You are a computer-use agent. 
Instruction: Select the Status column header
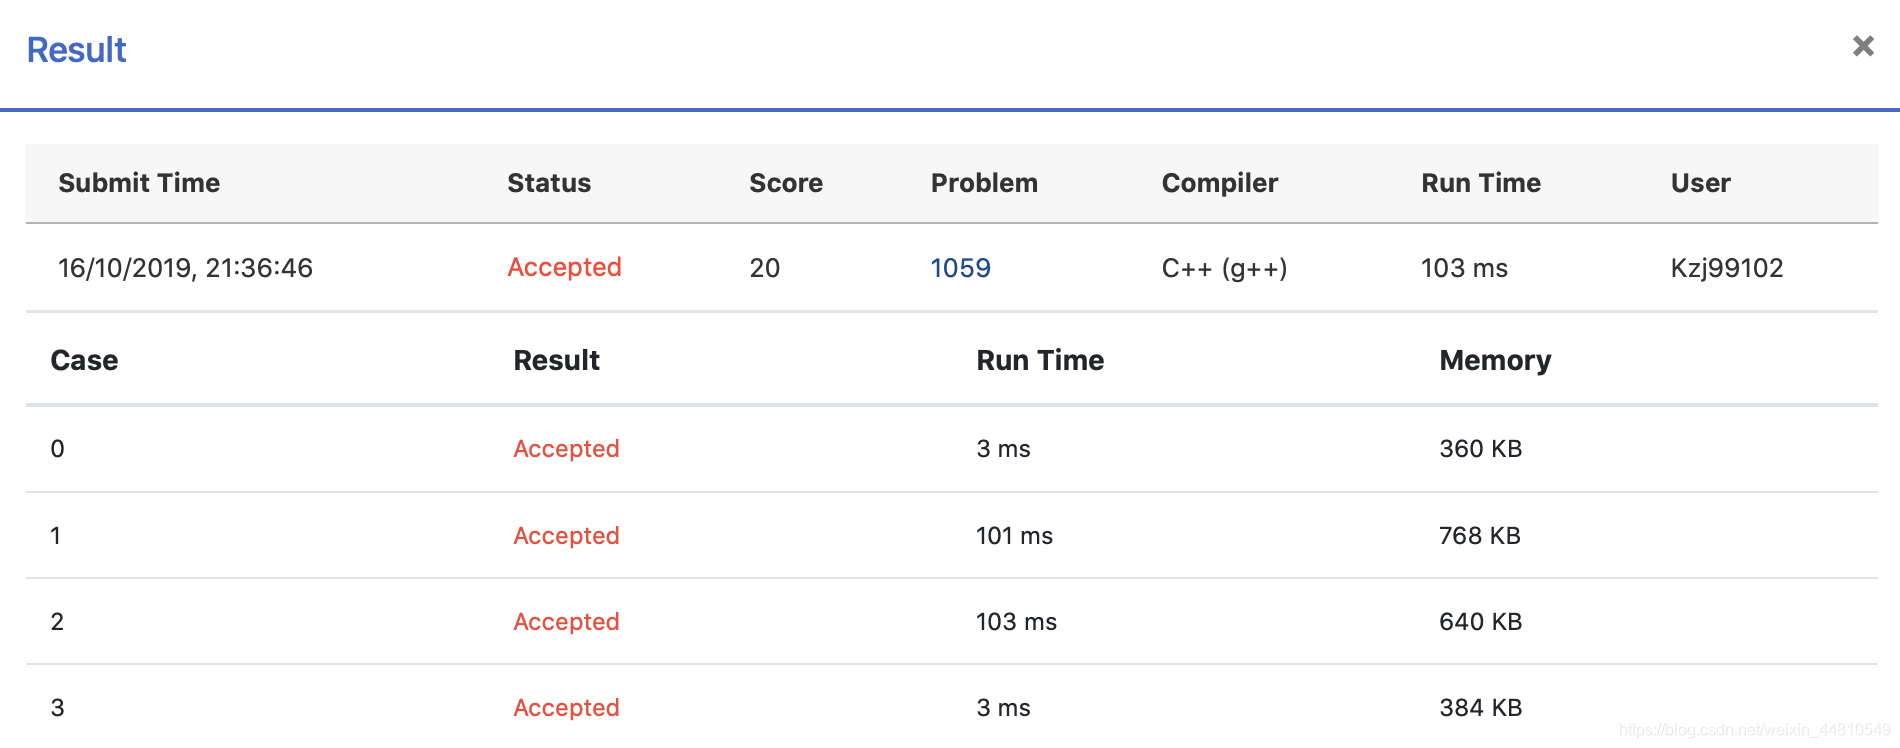[549, 183]
